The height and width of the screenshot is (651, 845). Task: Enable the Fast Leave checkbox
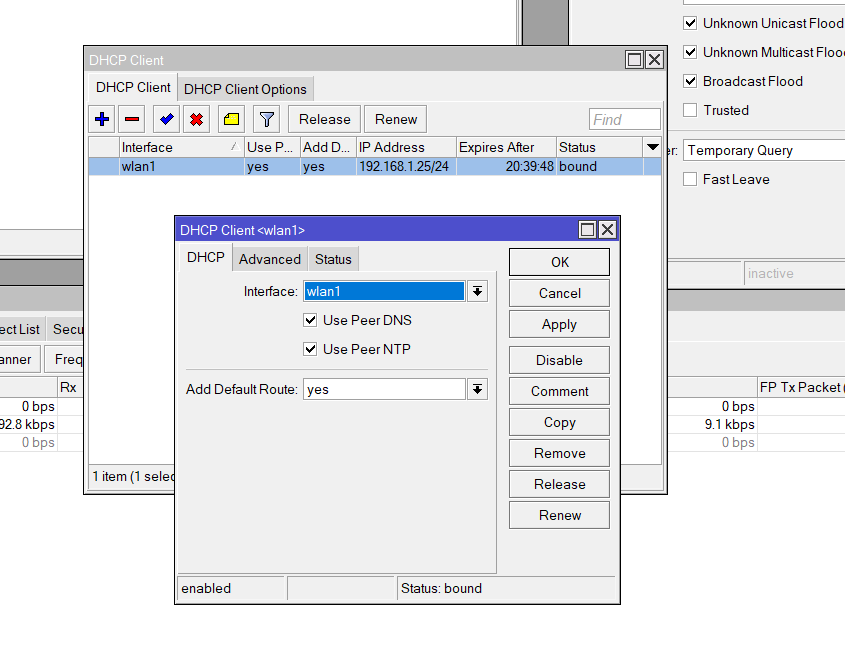690,179
